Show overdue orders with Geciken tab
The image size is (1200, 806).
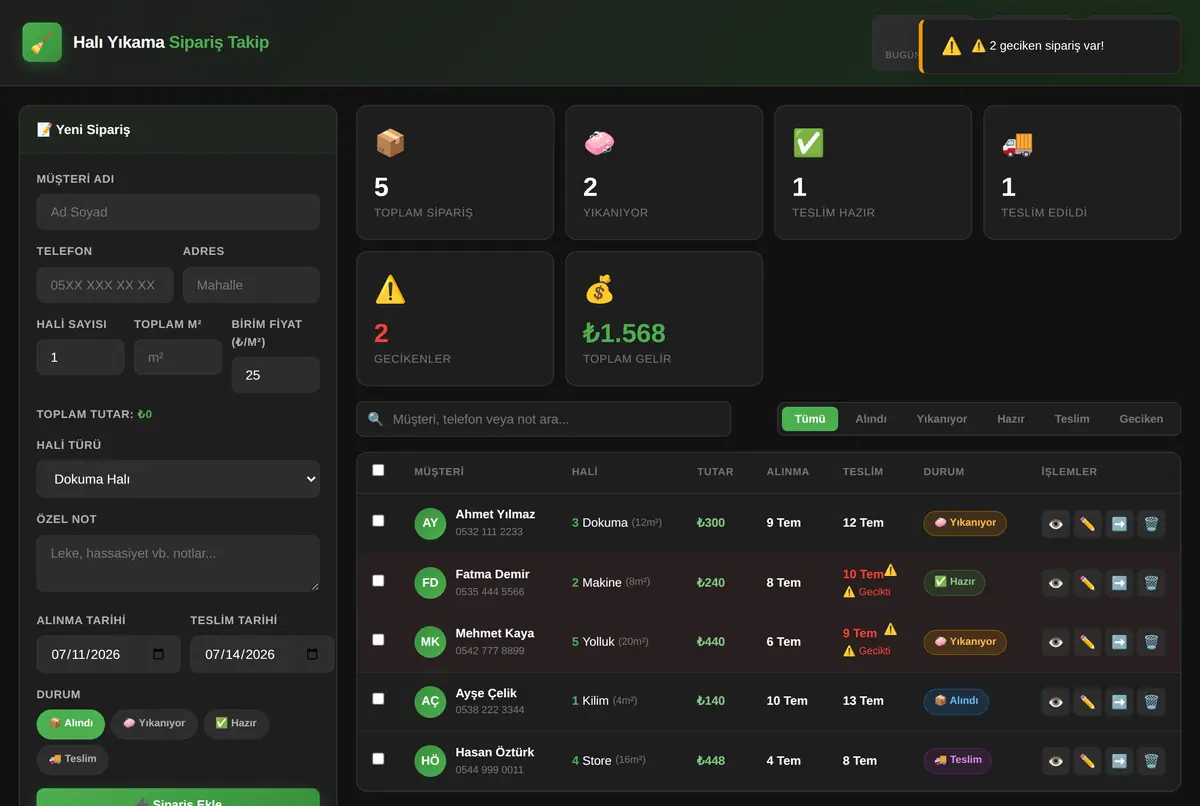(x=1141, y=419)
